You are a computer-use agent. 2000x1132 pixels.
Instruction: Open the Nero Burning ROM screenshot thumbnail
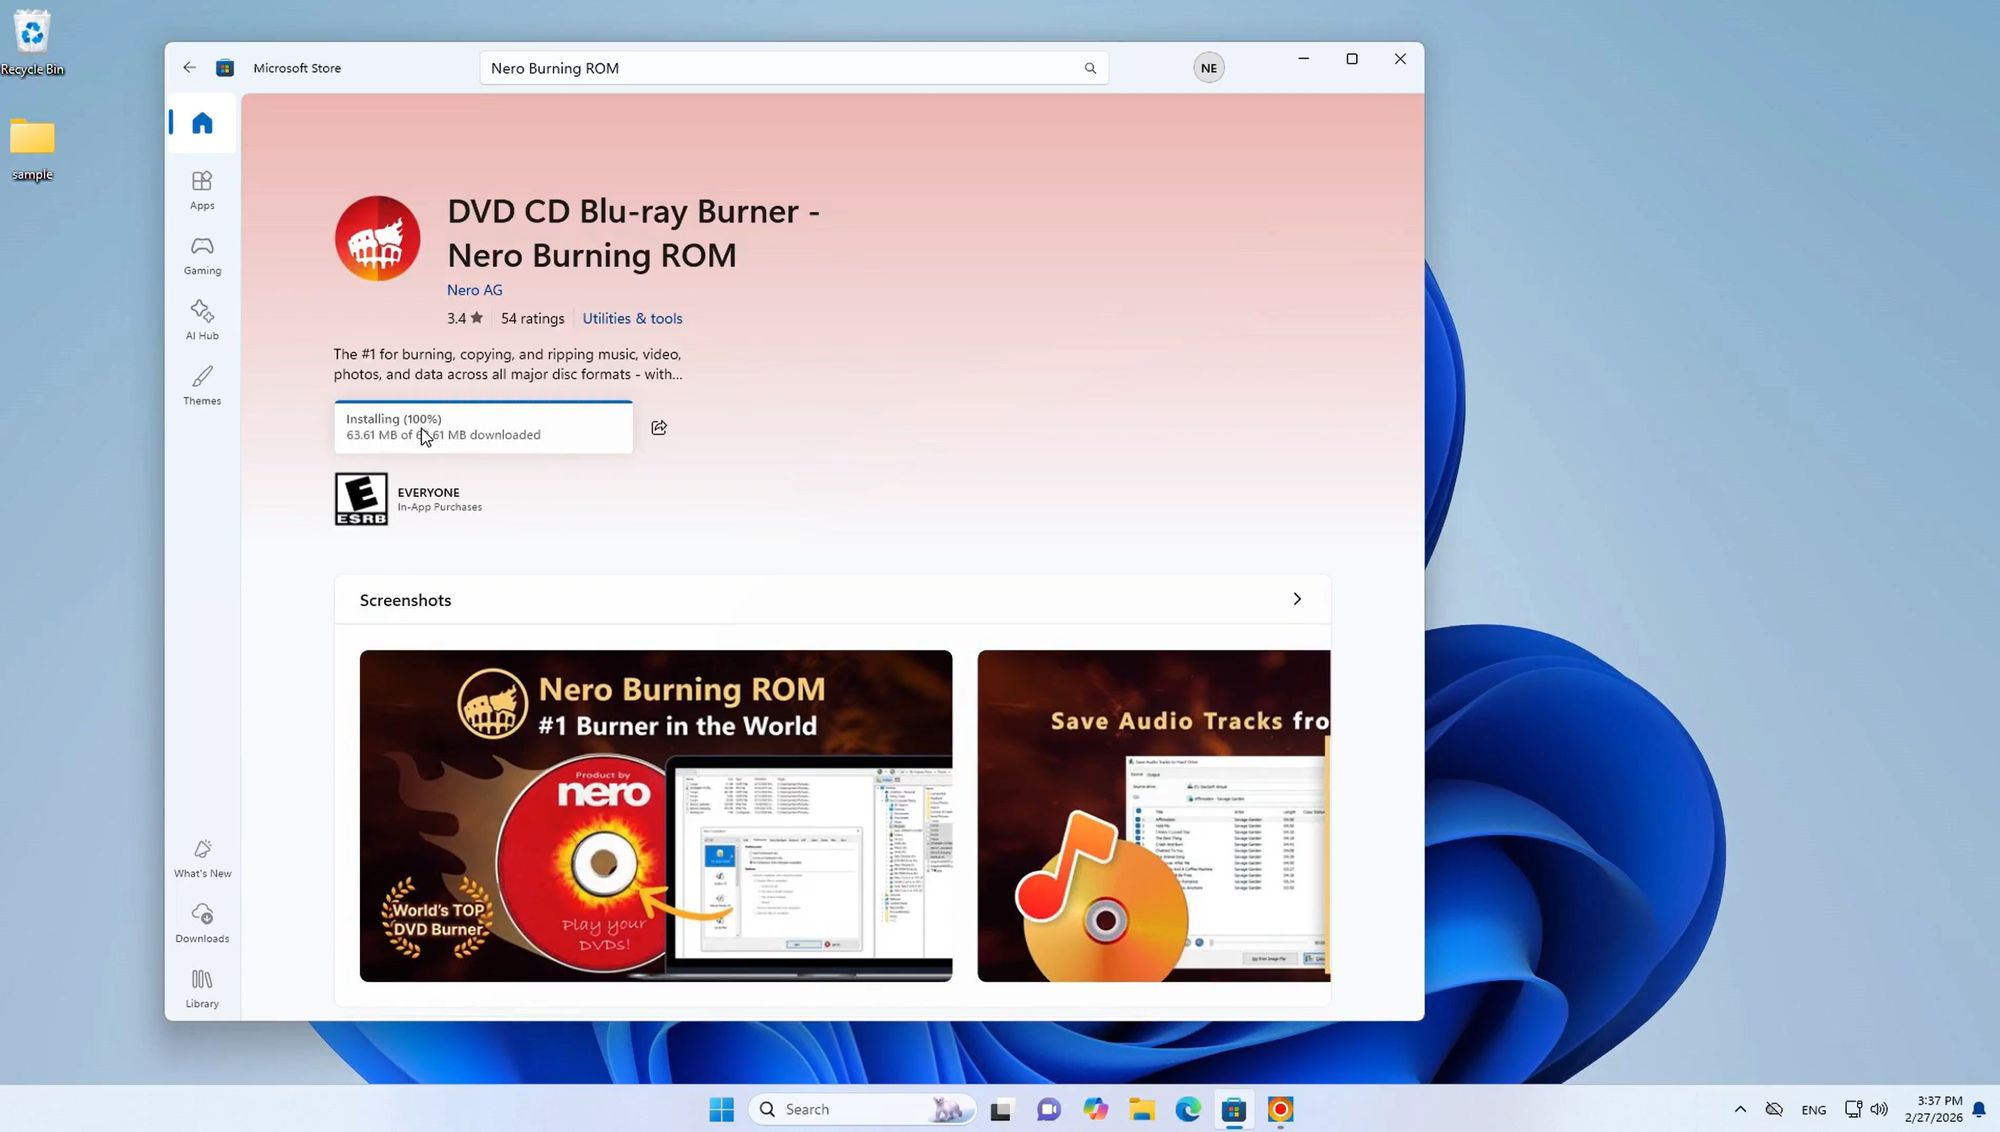click(655, 815)
